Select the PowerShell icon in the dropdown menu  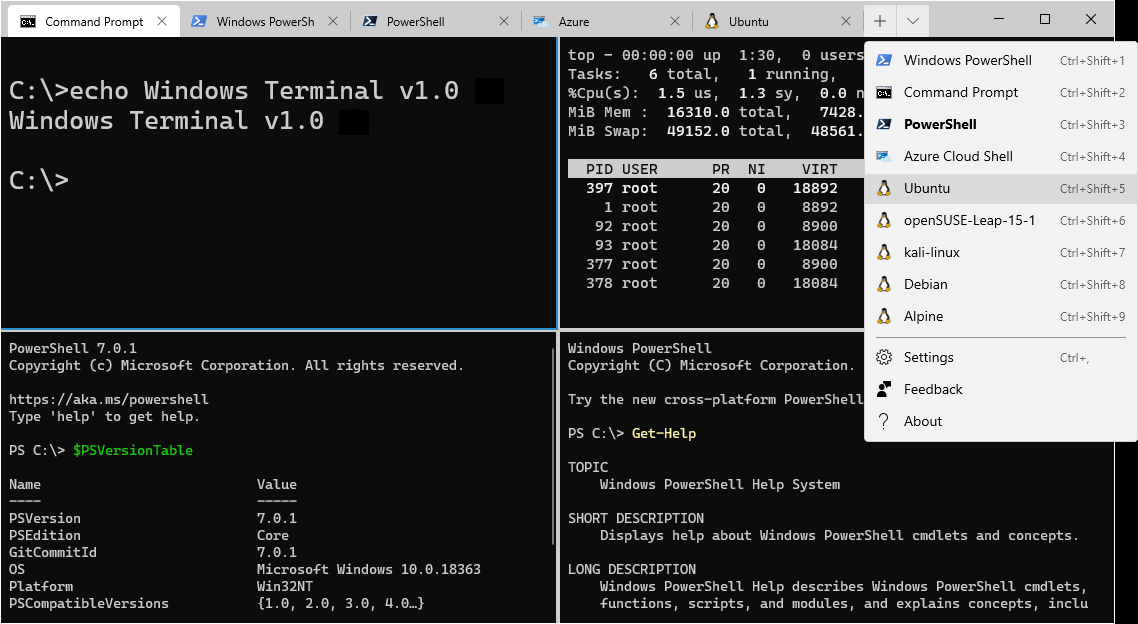tap(884, 124)
